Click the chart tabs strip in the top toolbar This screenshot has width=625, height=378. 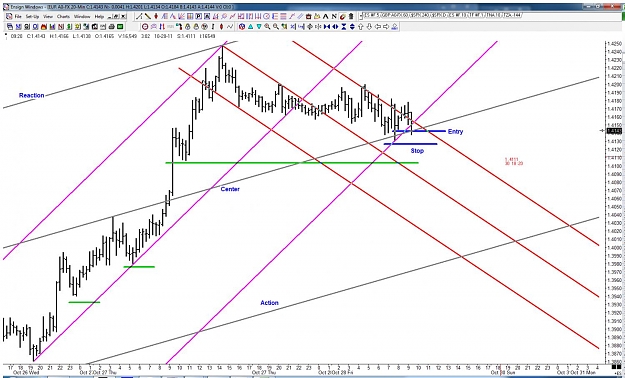441,15
